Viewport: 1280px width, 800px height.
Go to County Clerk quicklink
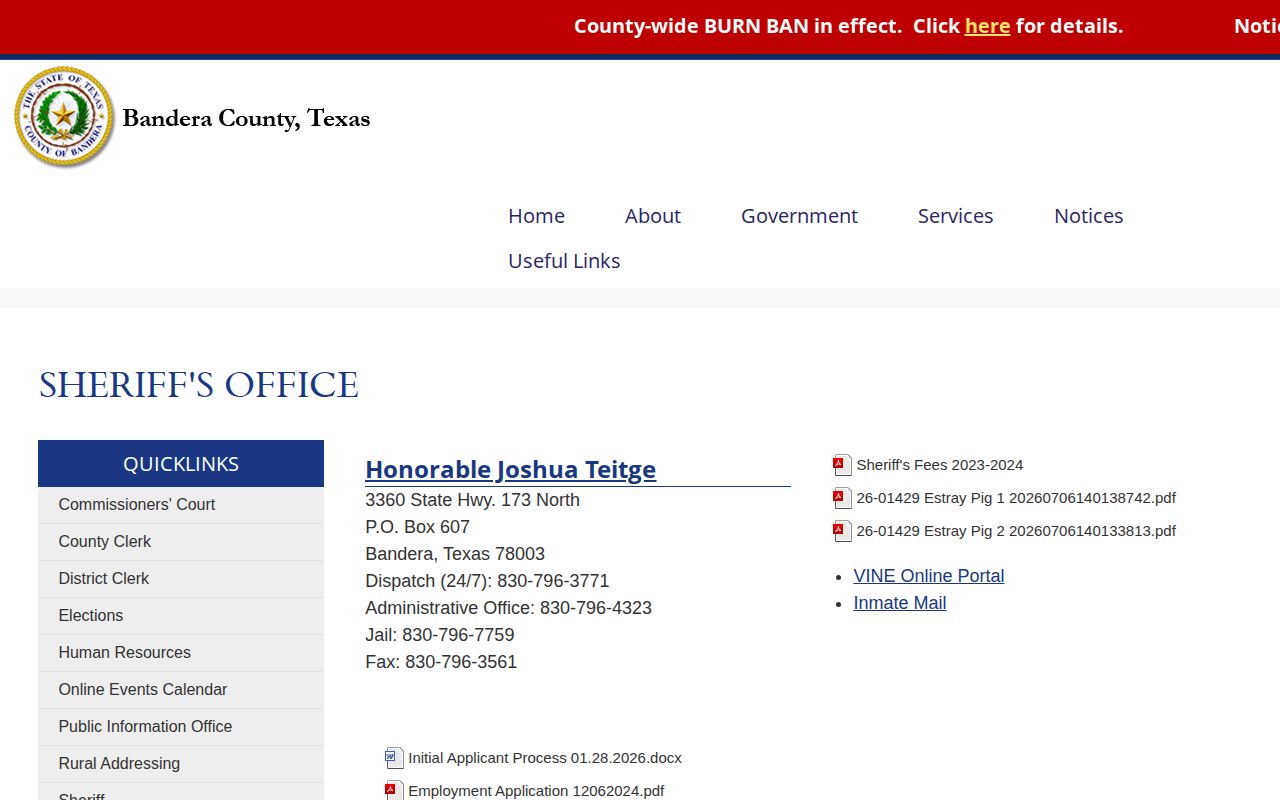tap(181, 542)
